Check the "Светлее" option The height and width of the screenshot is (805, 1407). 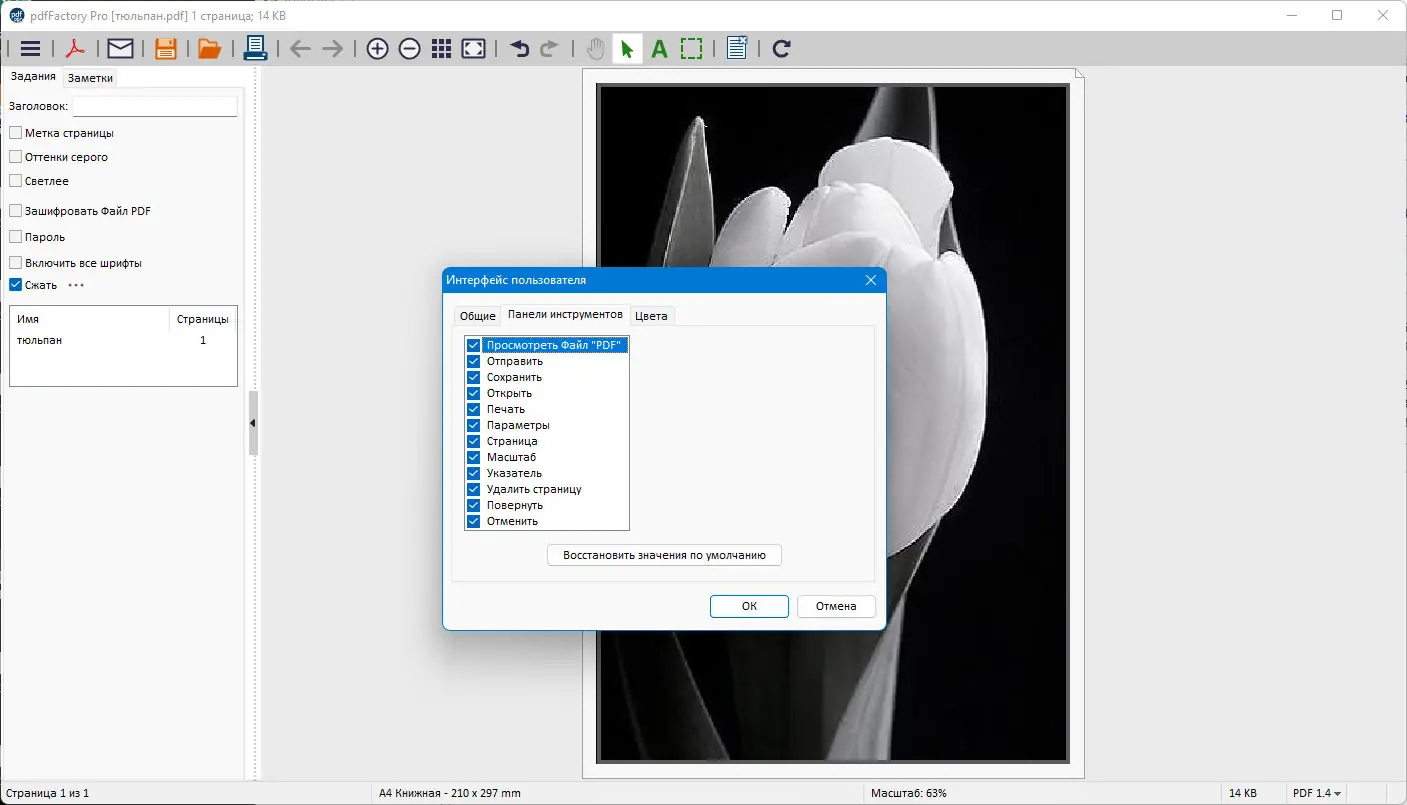click(x=16, y=181)
